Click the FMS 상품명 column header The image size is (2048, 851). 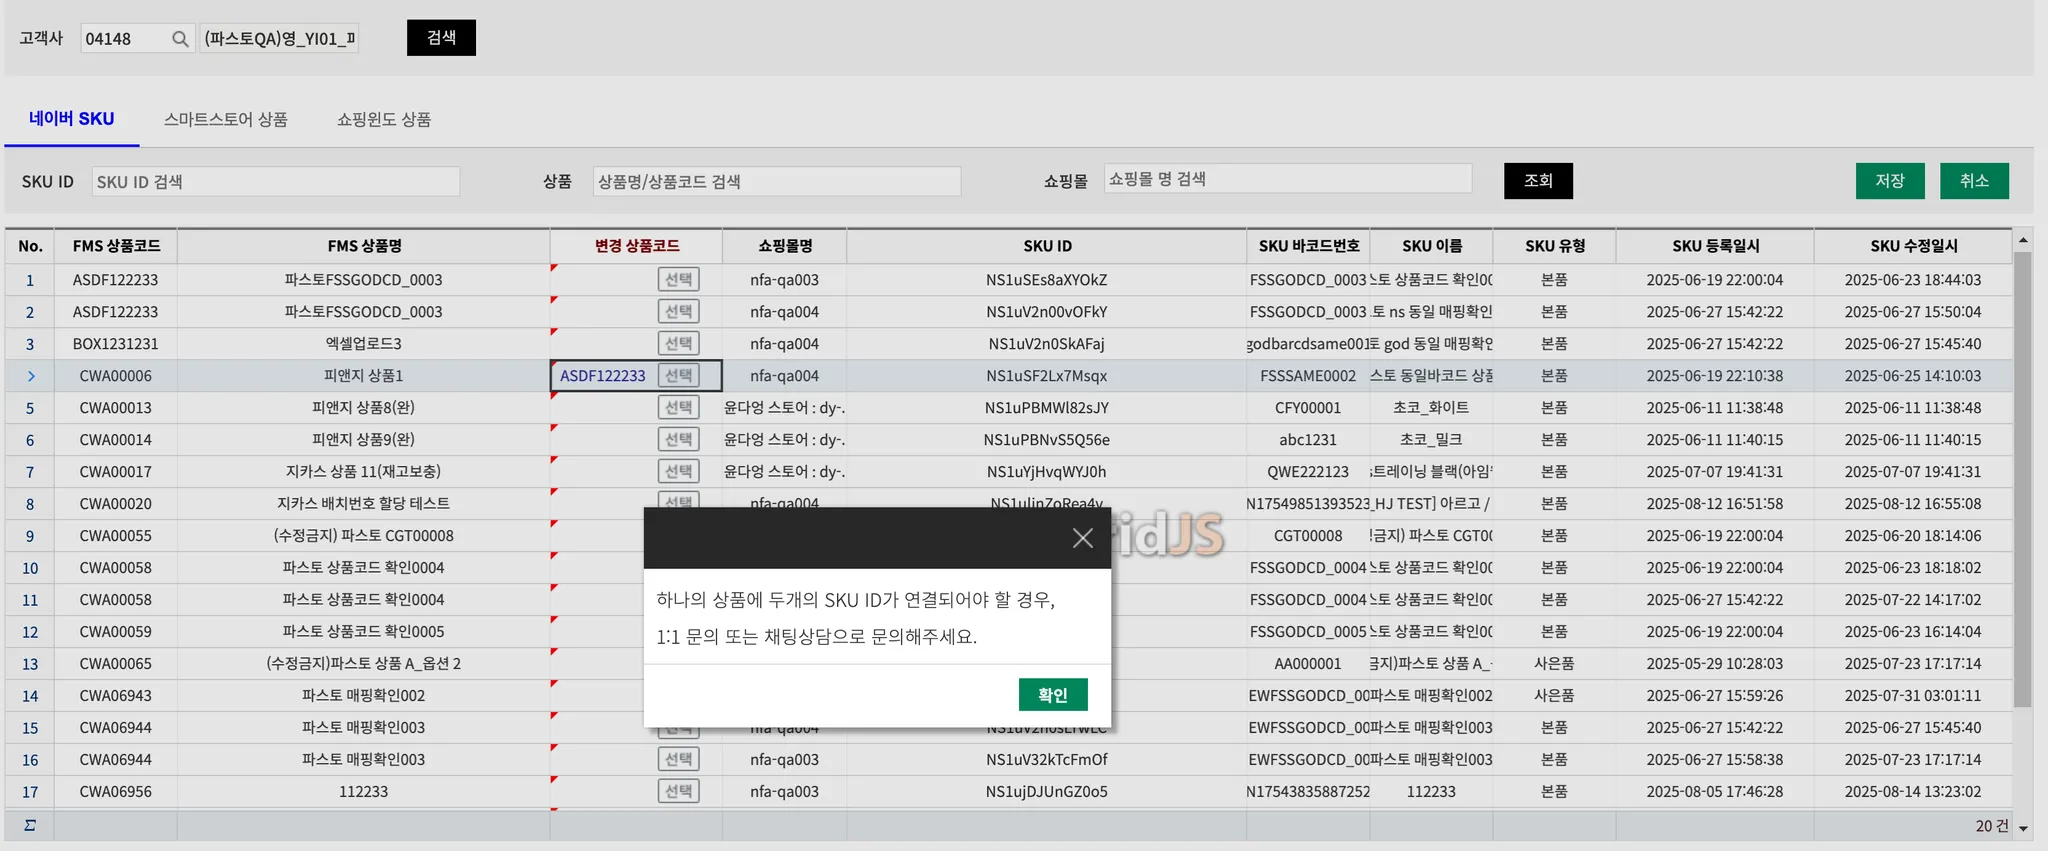pos(364,246)
